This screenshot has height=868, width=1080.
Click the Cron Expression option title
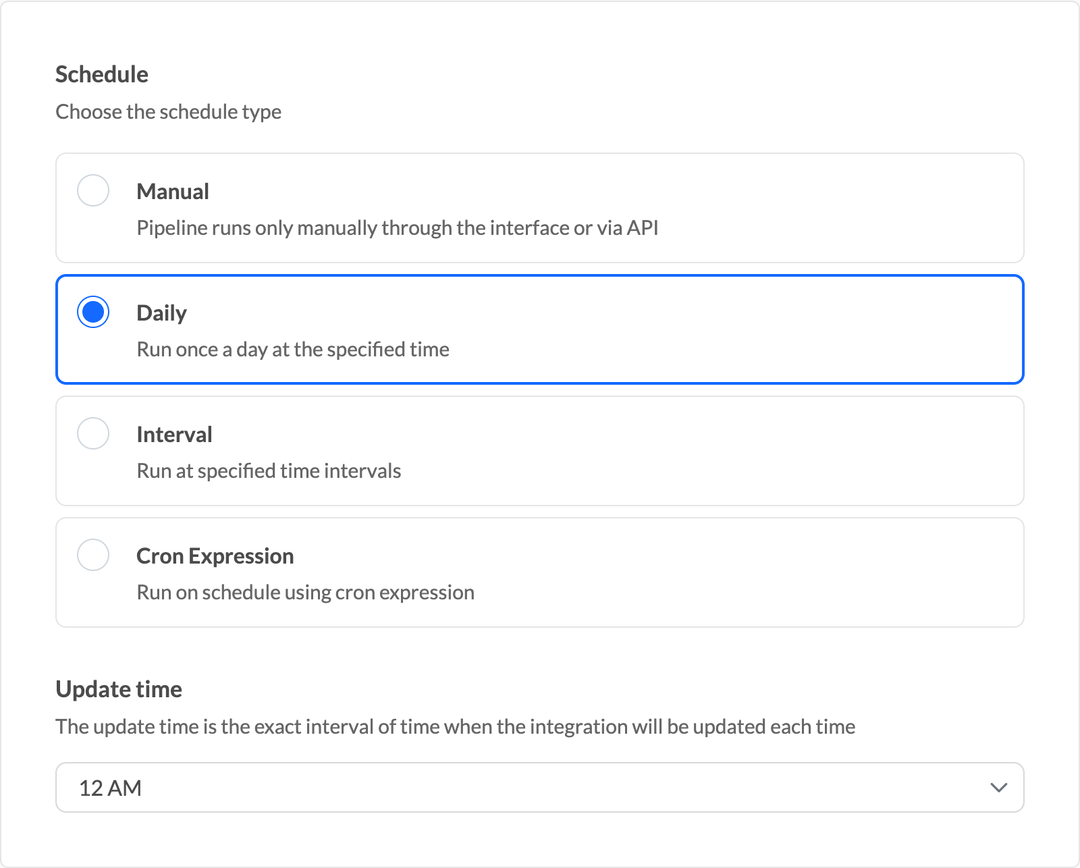[x=215, y=556]
